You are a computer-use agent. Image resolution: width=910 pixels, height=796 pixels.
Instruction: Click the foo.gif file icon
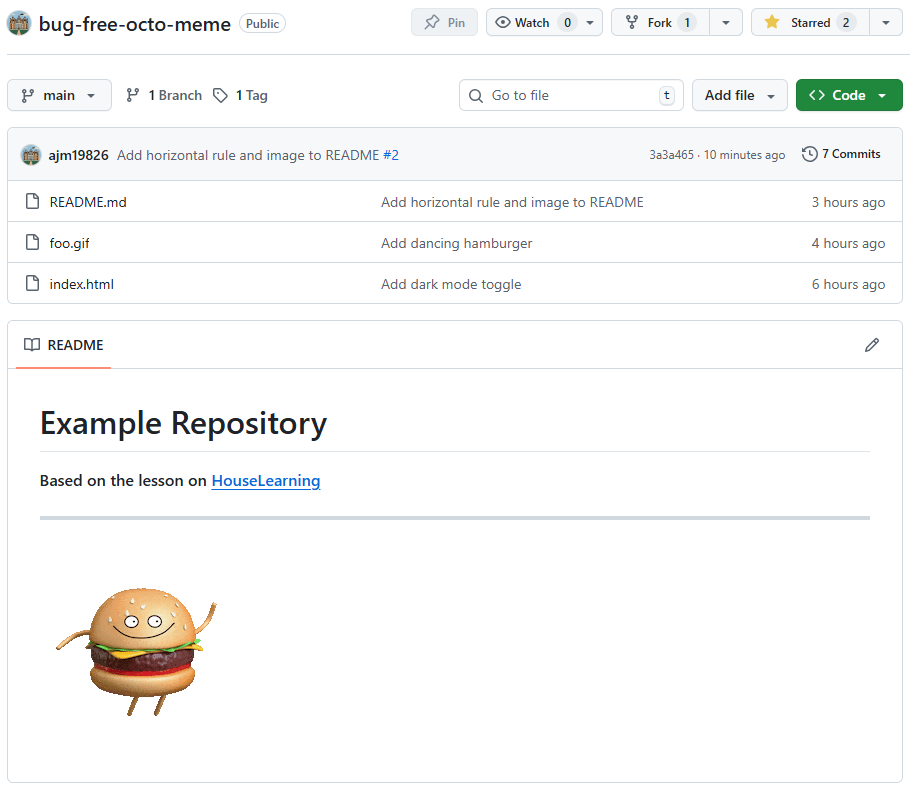(x=33, y=243)
